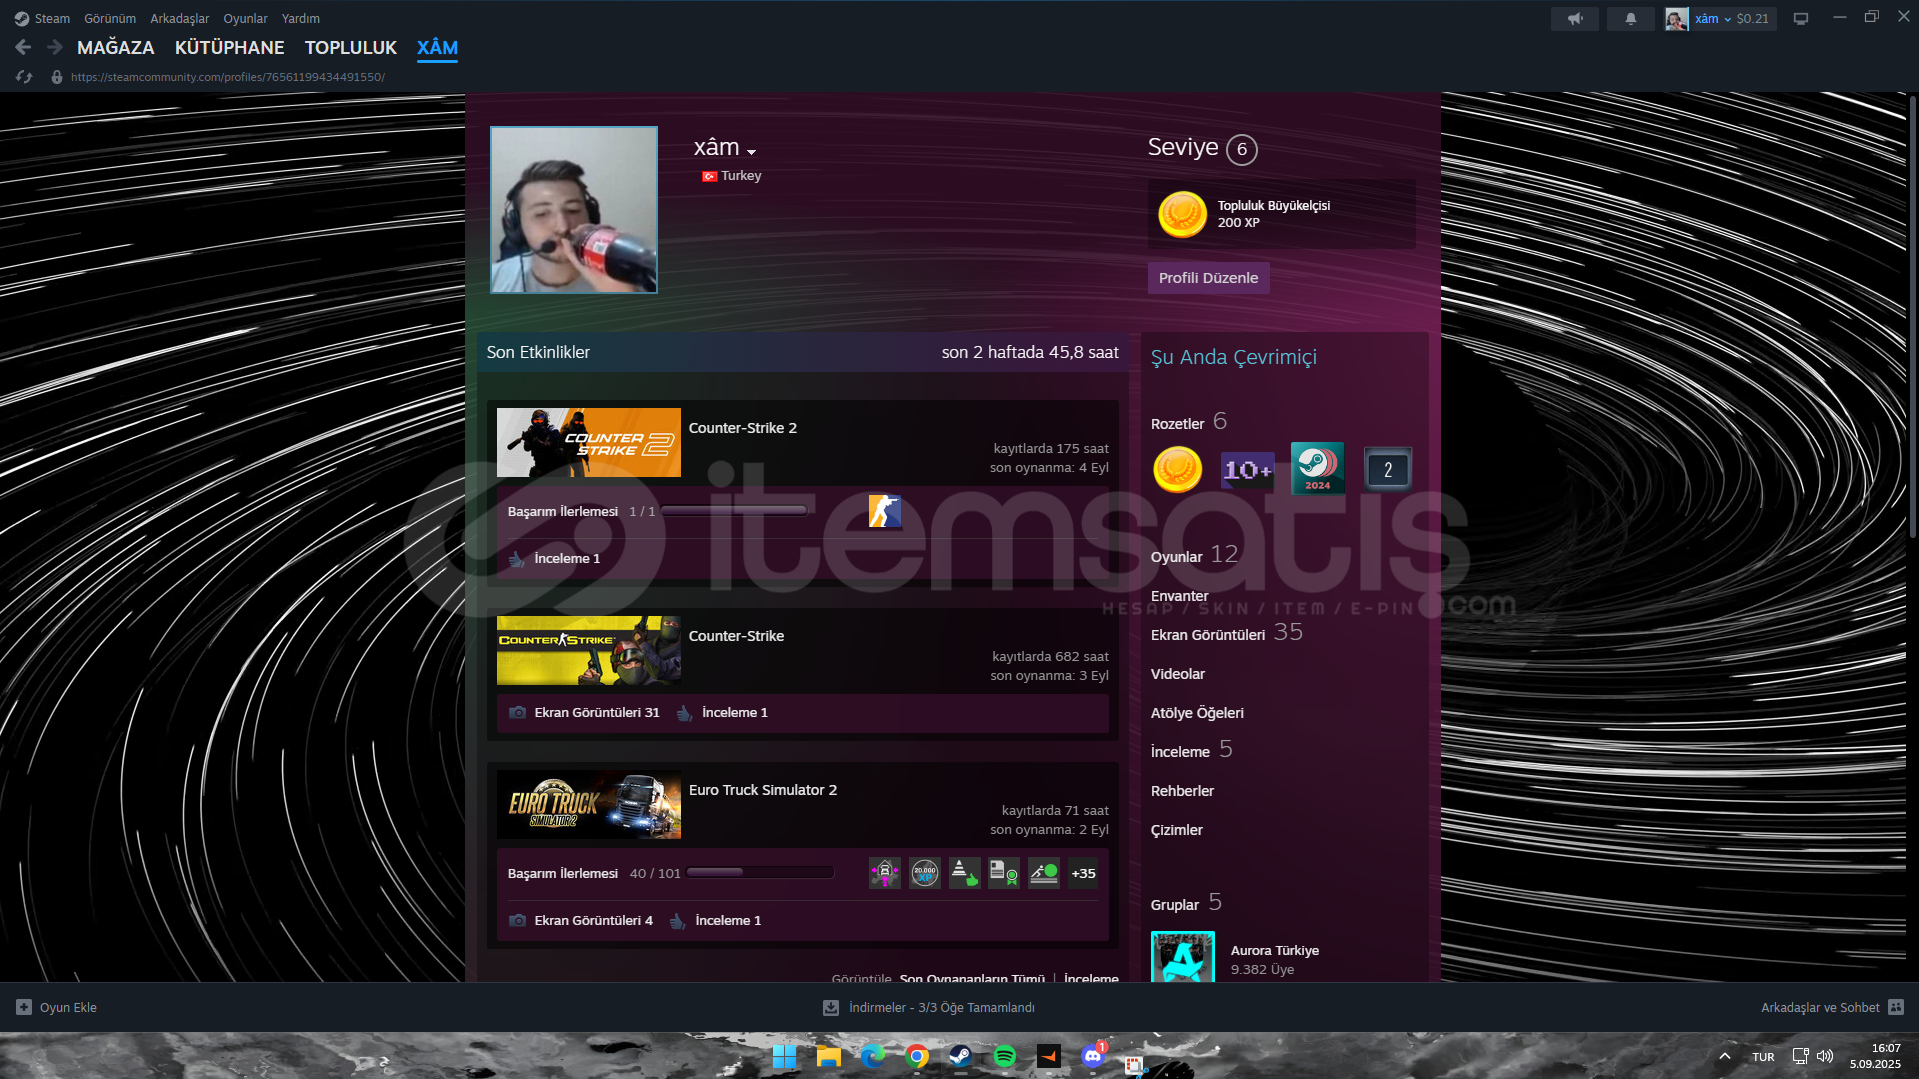Launch Discord from the taskbar
This screenshot has height=1079, width=1919.
coord(1092,1056)
